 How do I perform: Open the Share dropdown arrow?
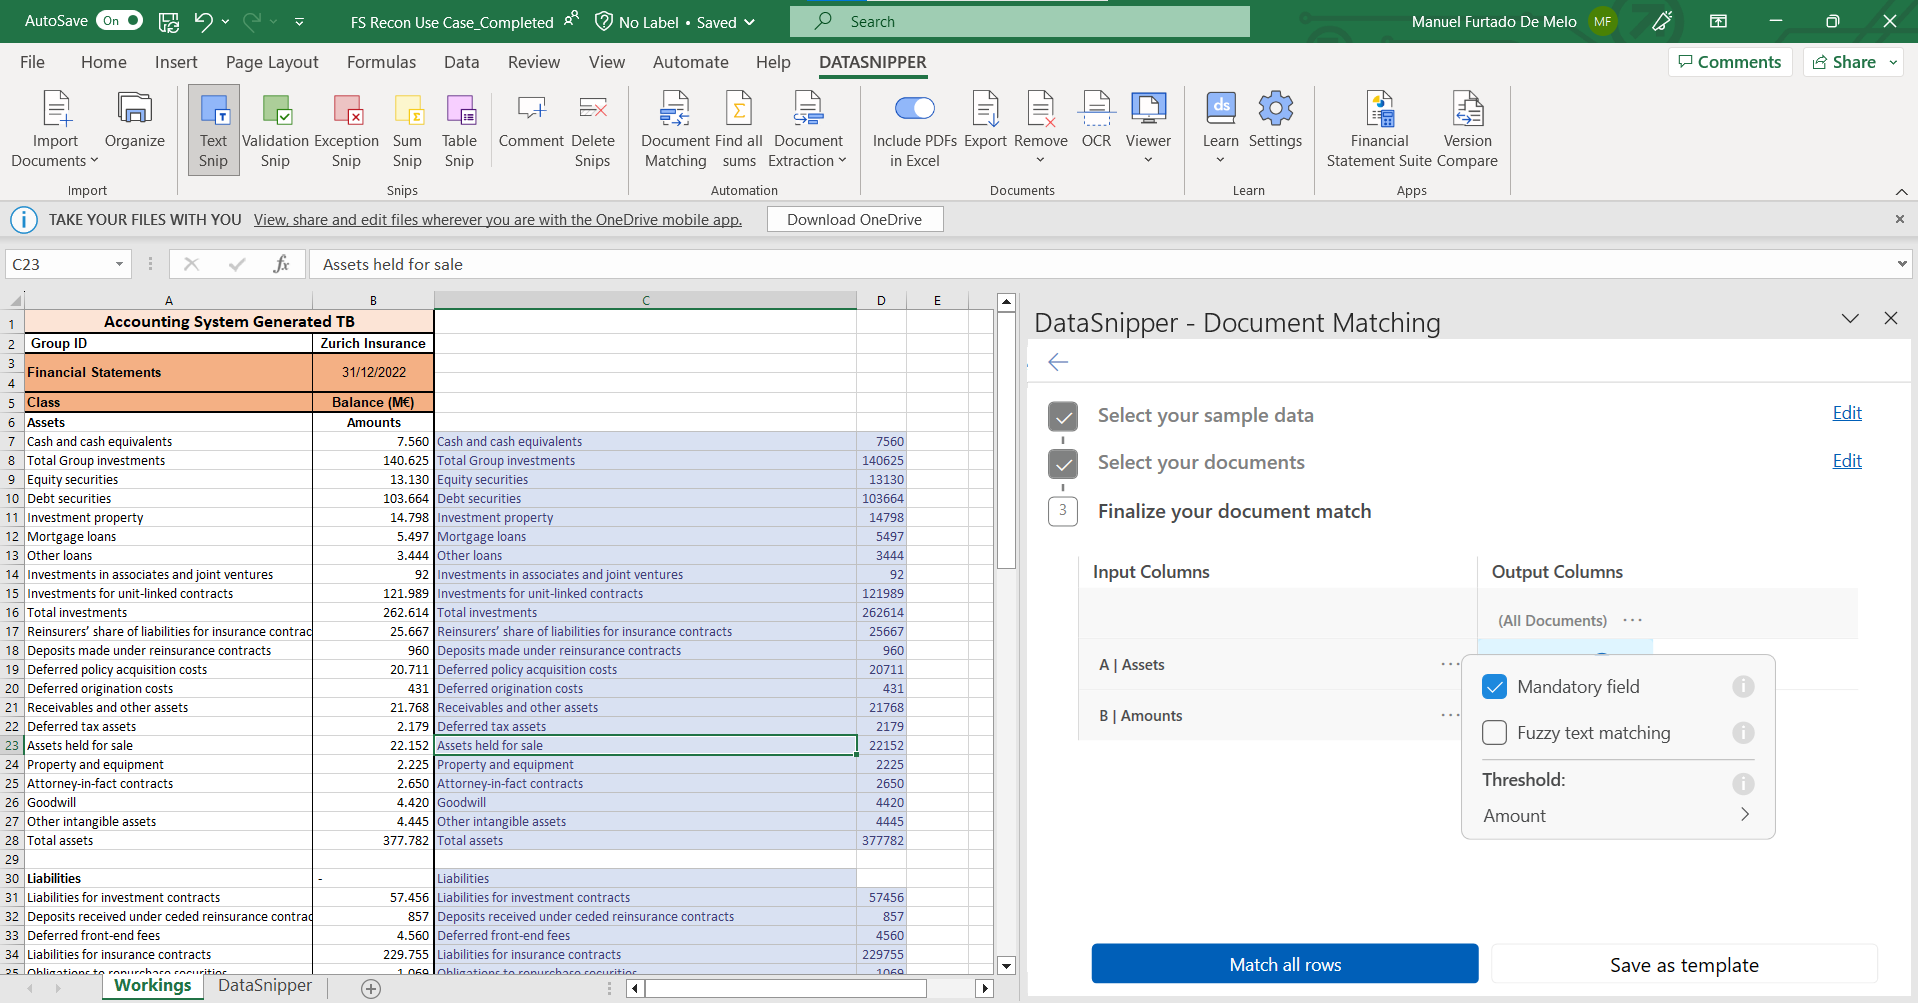tap(1893, 62)
